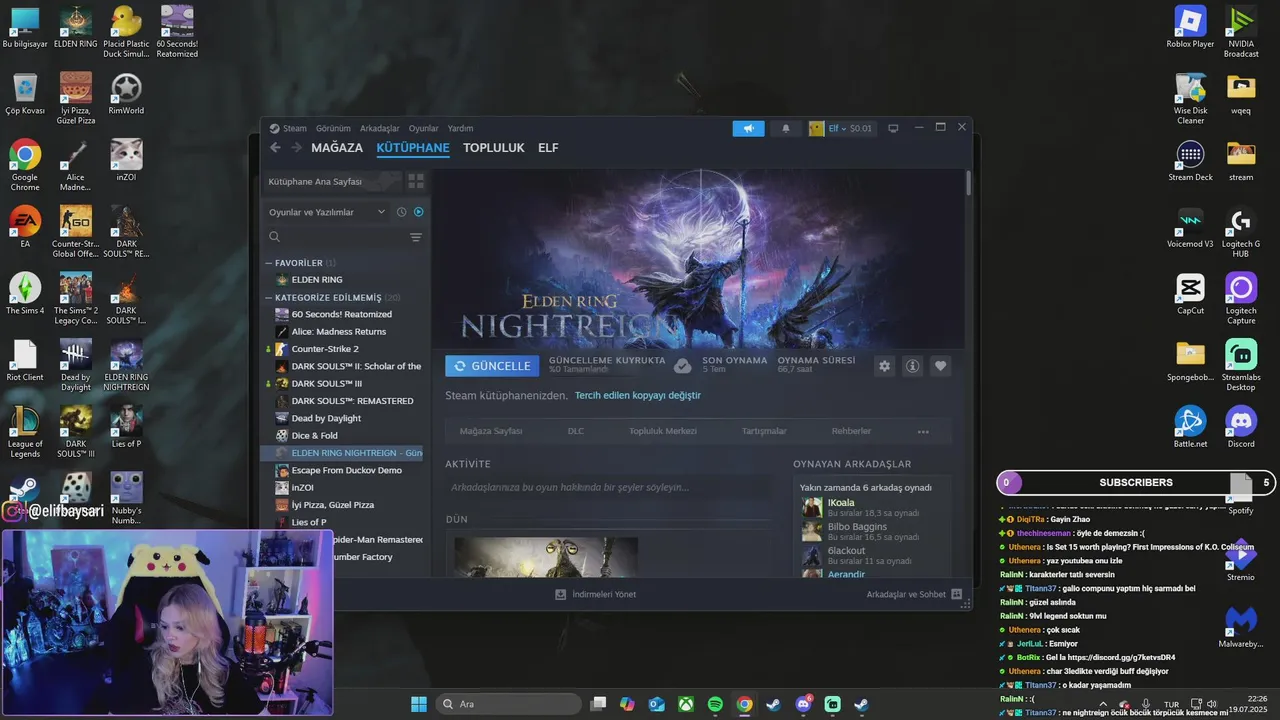The image size is (1280, 720).
Task: Open Oyunlar menu
Action: coord(424,128)
